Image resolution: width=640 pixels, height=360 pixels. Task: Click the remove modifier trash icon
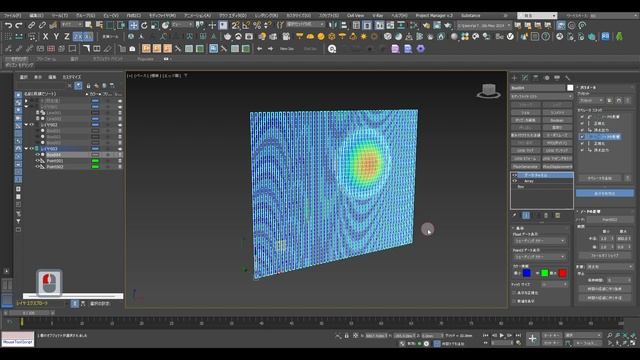[547, 216]
